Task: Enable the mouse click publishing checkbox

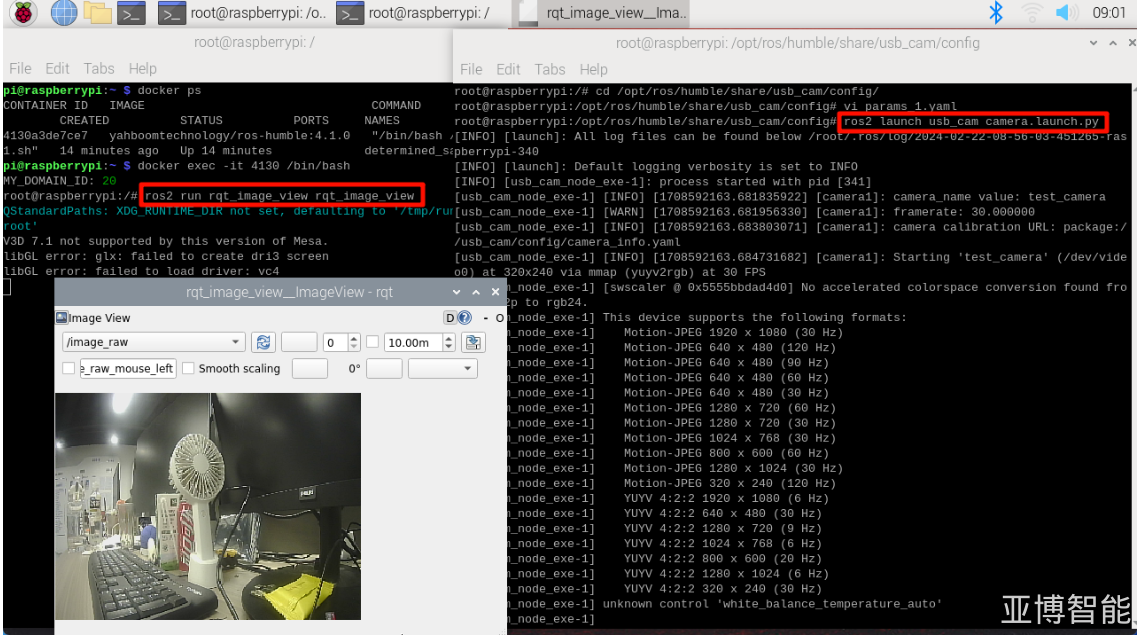Action: click(68, 369)
